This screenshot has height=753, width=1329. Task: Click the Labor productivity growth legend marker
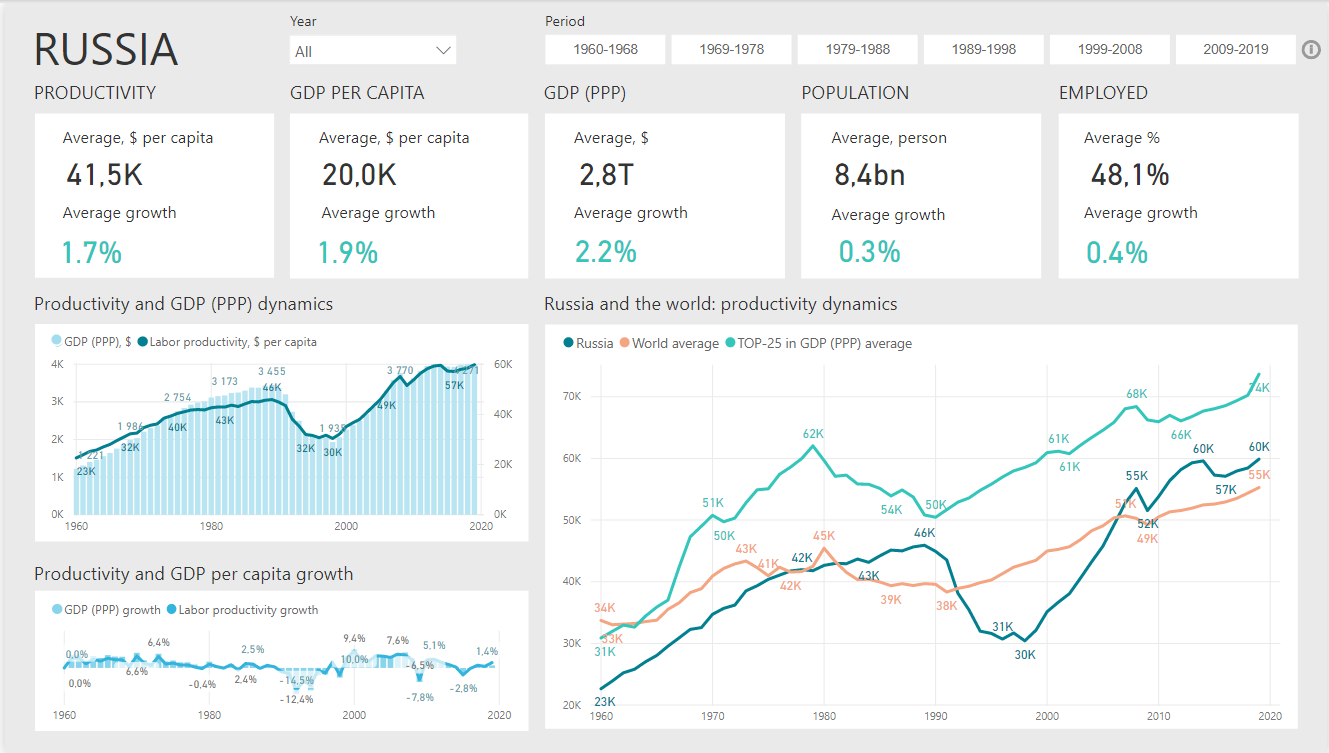click(x=172, y=610)
